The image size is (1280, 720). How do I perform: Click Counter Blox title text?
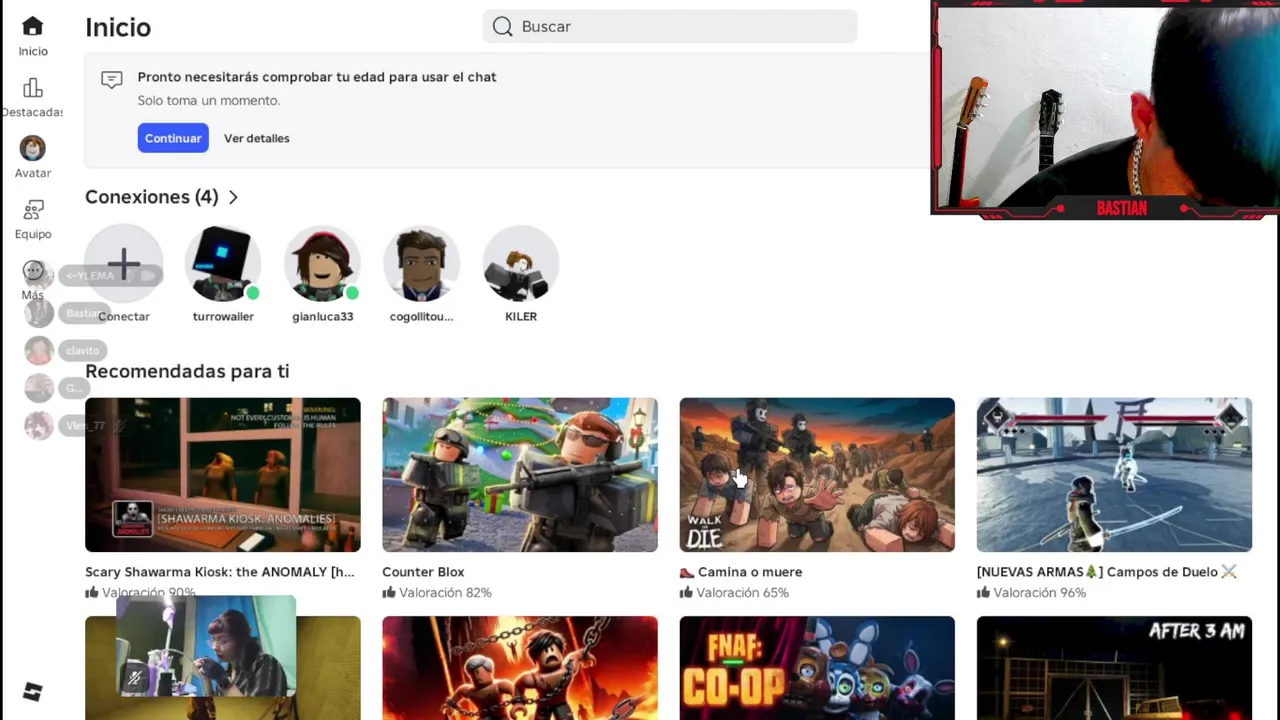tap(423, 572)
